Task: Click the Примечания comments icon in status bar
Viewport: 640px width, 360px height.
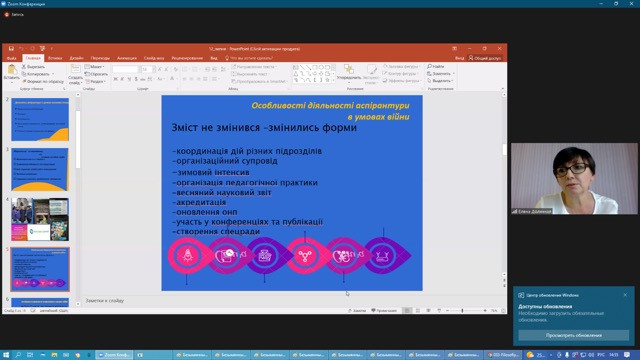Action: 384,311
